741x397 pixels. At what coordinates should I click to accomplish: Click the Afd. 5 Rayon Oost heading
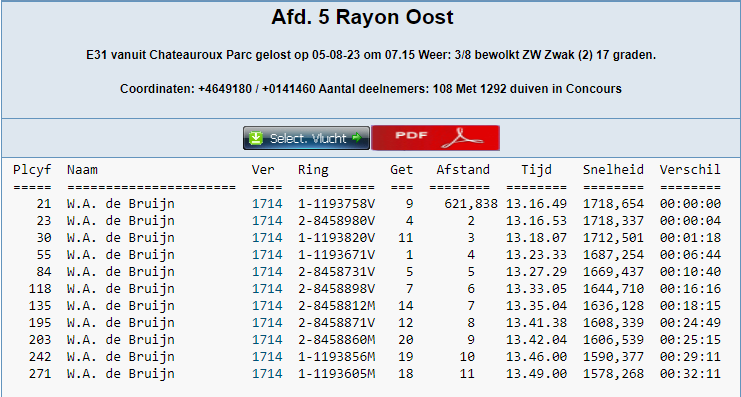[x=362, y=17]
